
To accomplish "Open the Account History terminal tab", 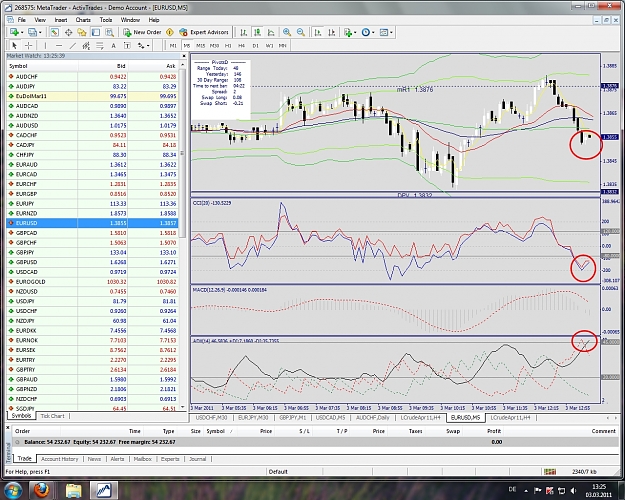I will click(60, 459).
